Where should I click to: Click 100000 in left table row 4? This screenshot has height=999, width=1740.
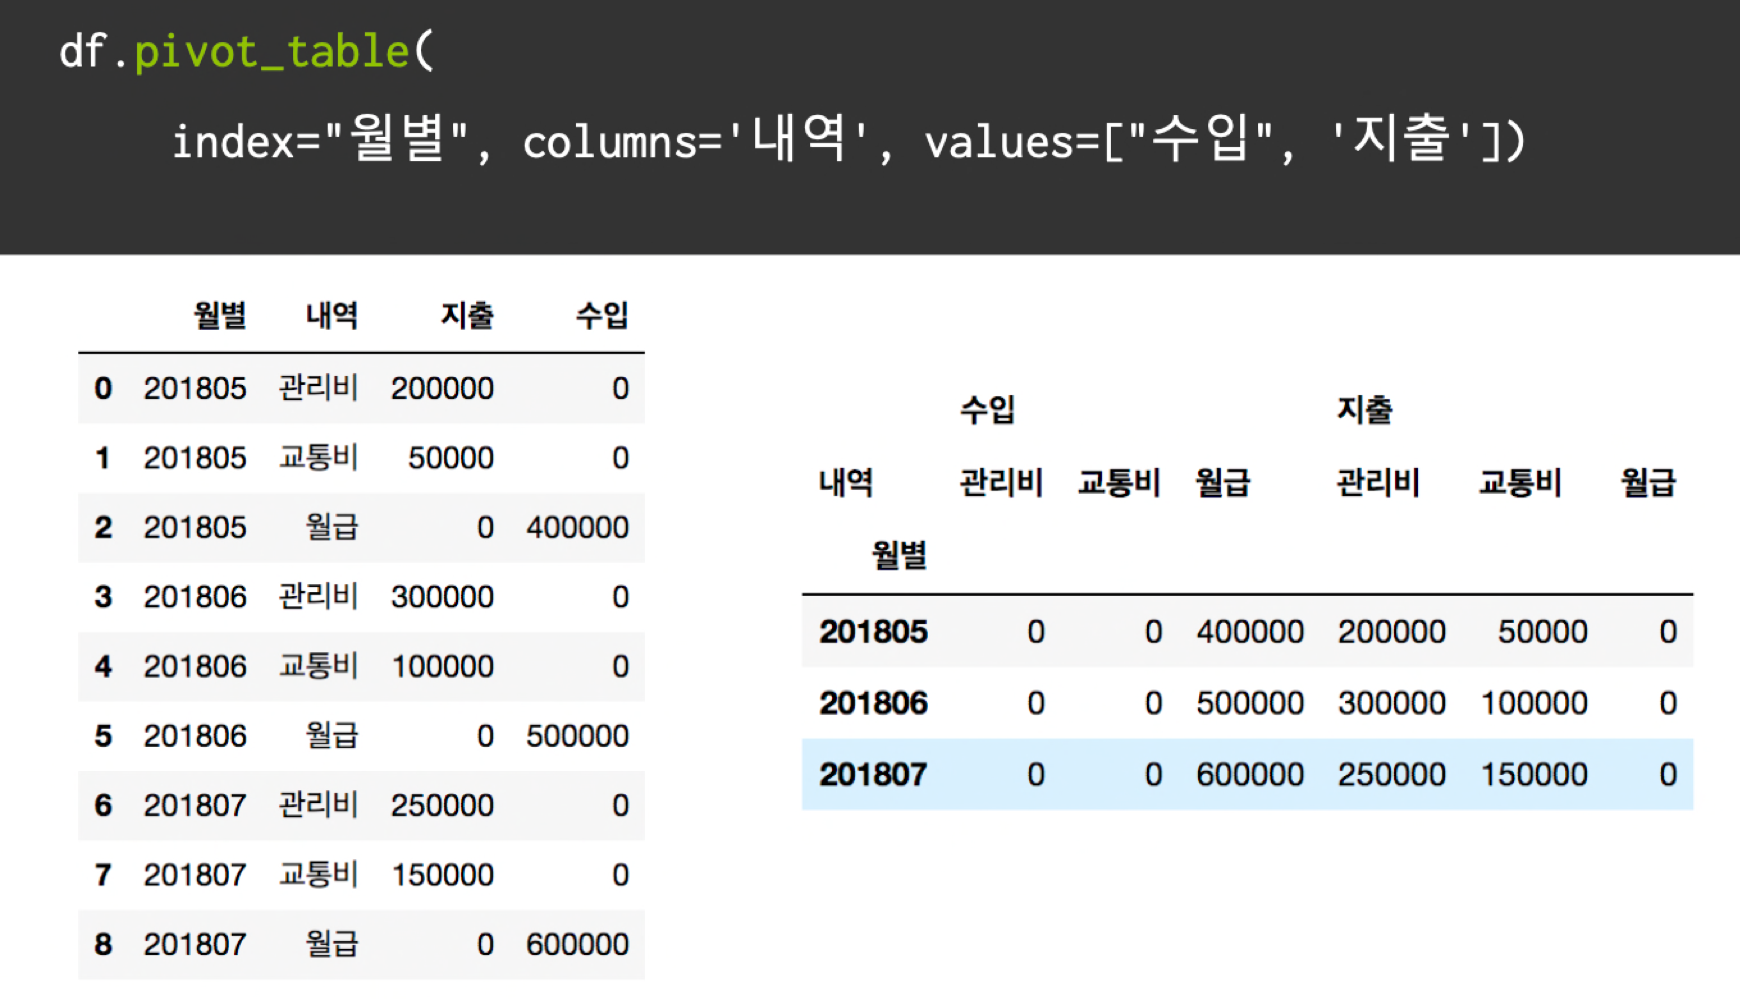(442, 666)
